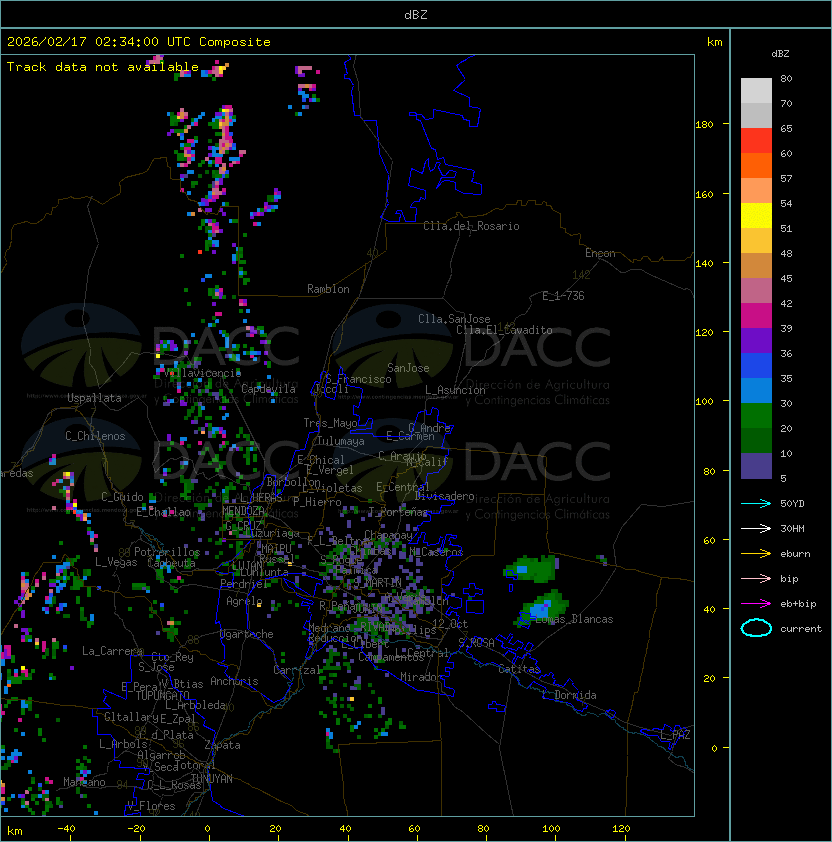Viewport: 832px width, 842px height.
Task: Click the 'Villavicencio' place label
Action: point(202,373)
